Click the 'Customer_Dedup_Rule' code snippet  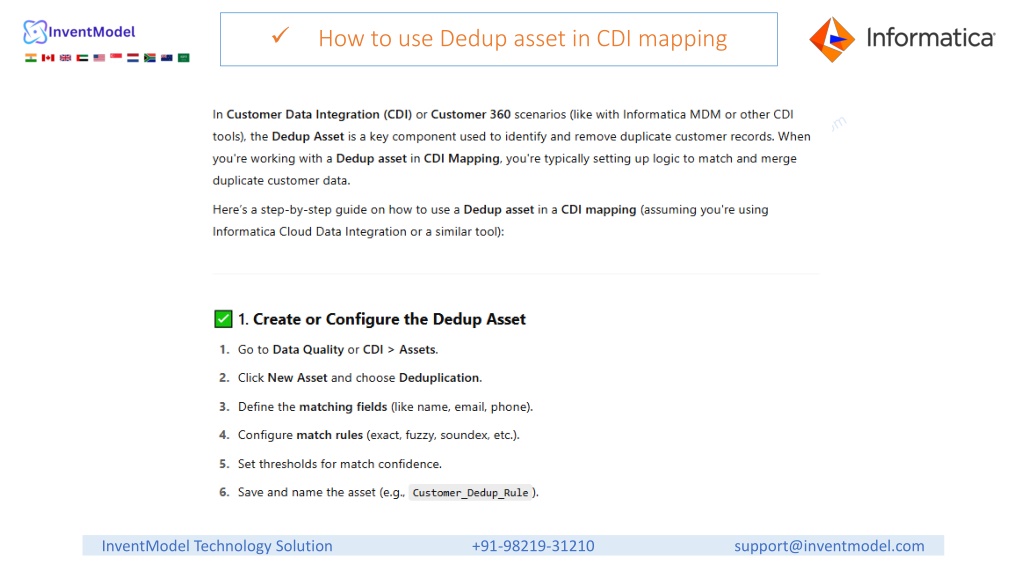pyautogui.click(x=470, y=492)
